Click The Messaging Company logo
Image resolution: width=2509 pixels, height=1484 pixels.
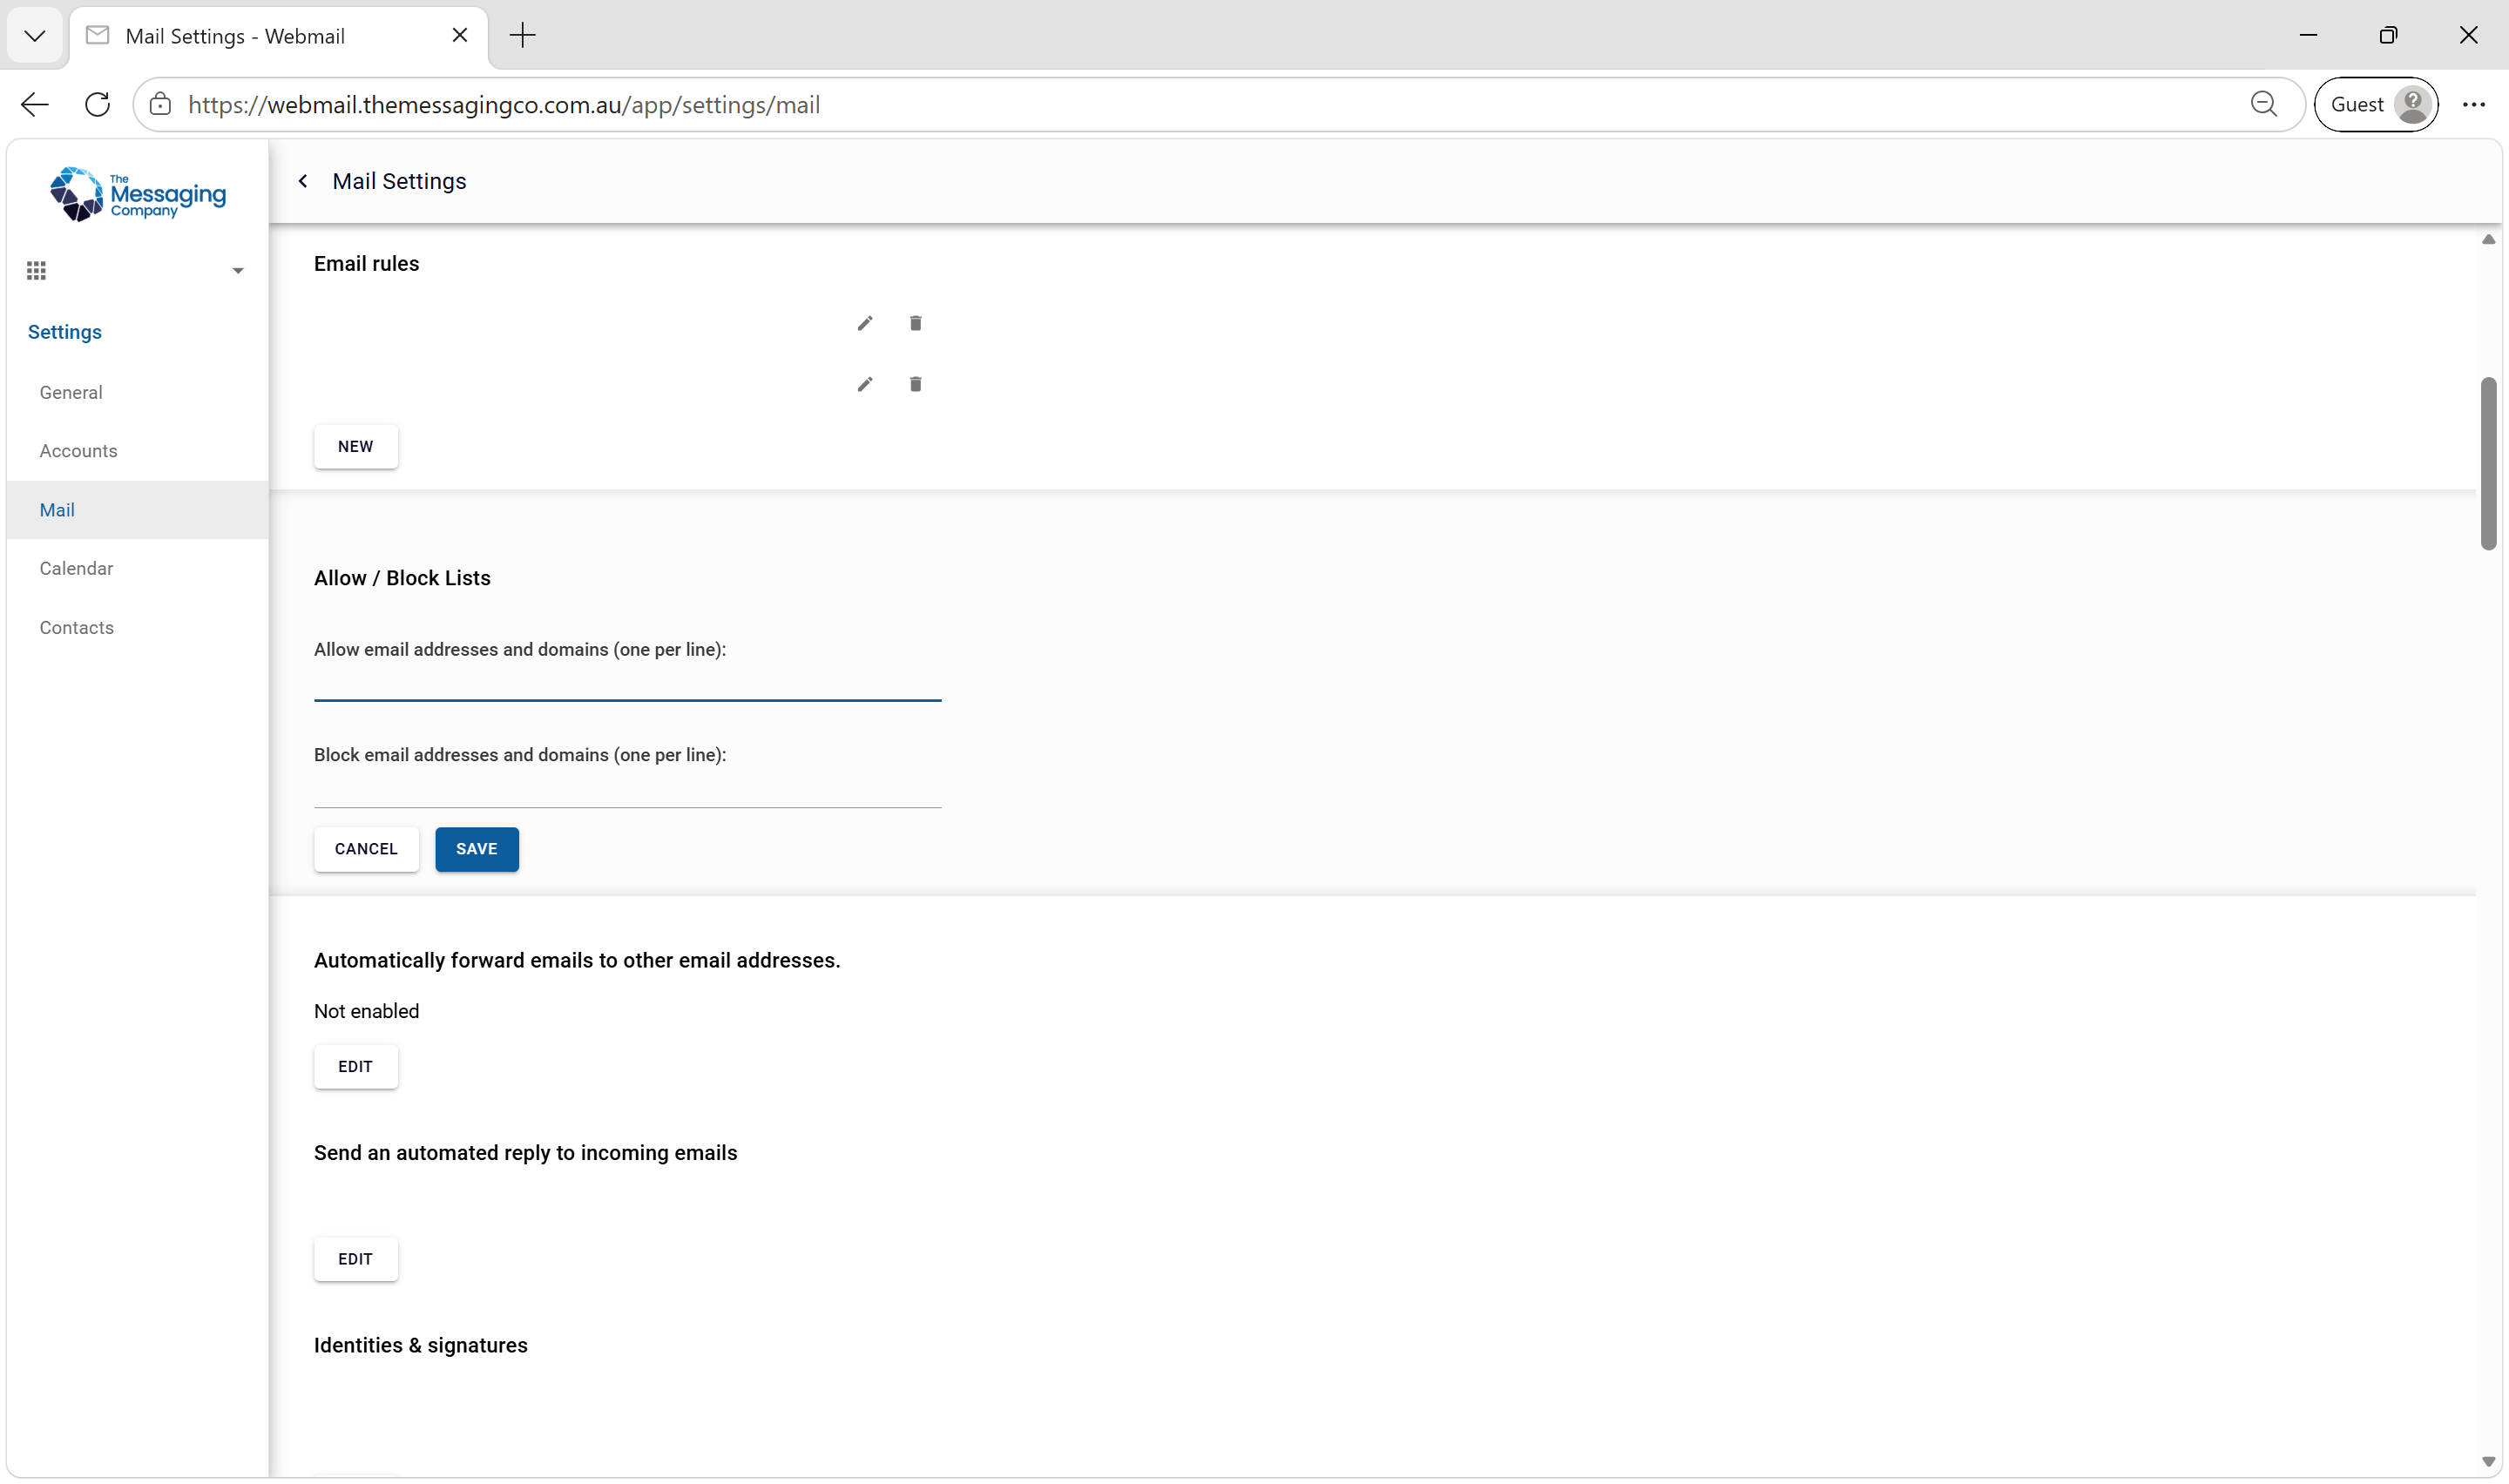pyautogui.click(x=138, y=194)
